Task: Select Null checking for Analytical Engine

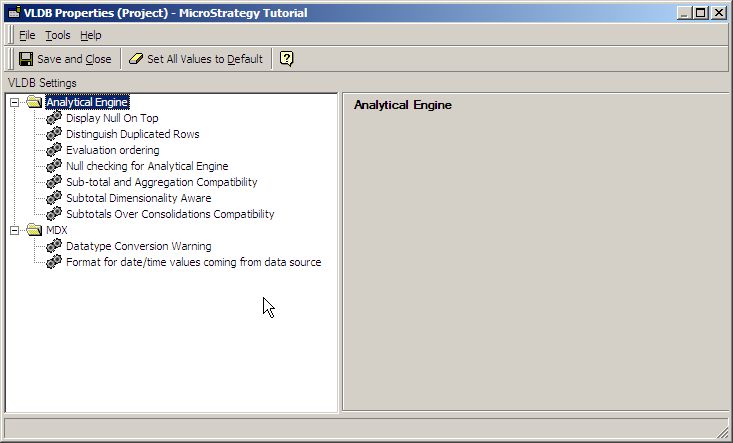Action: [147, 166]
